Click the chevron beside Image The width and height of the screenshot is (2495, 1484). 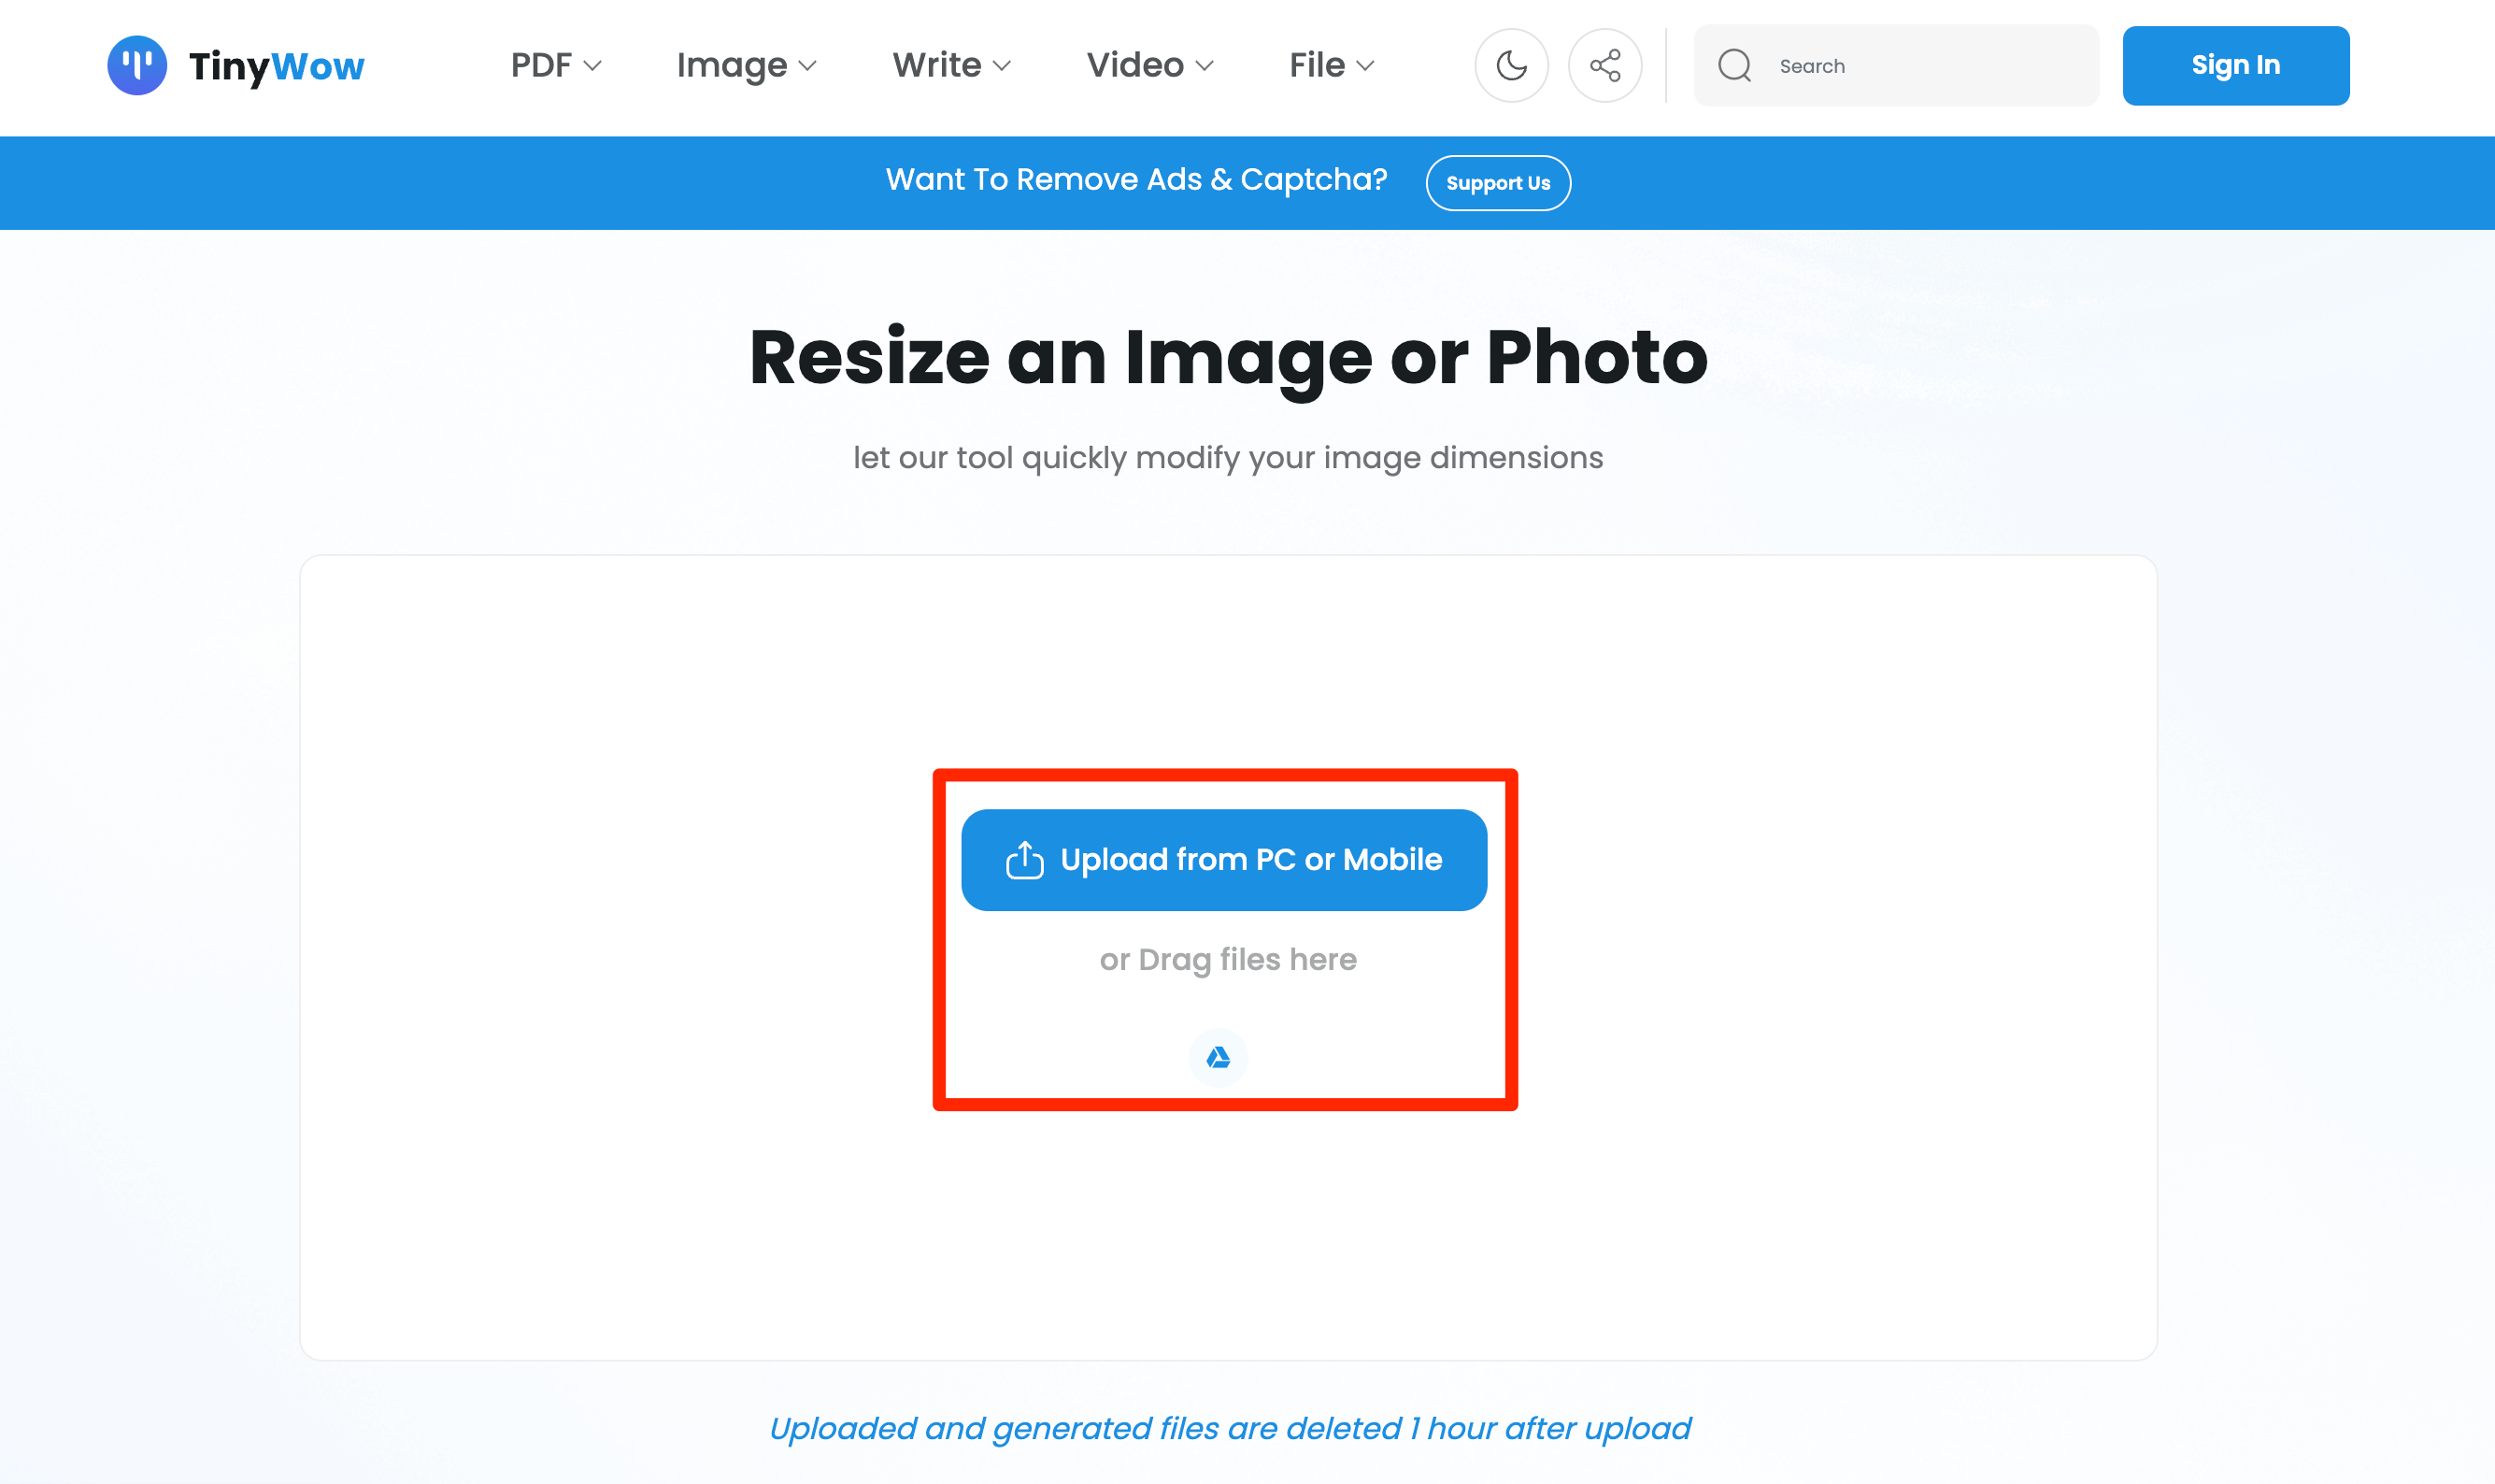tap(808, 66)
